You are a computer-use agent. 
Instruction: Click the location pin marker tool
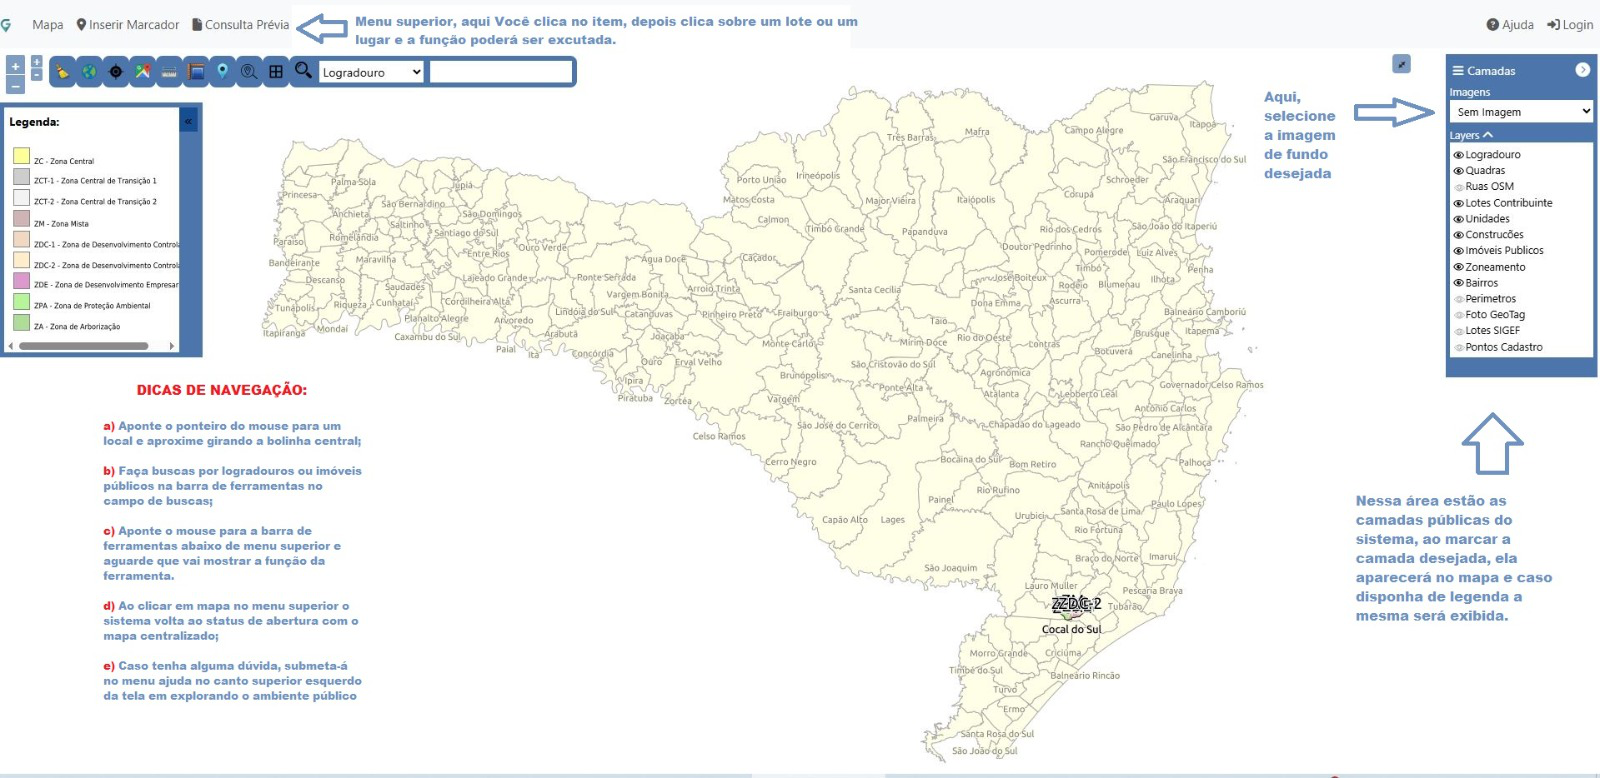[x=222, y=71]
